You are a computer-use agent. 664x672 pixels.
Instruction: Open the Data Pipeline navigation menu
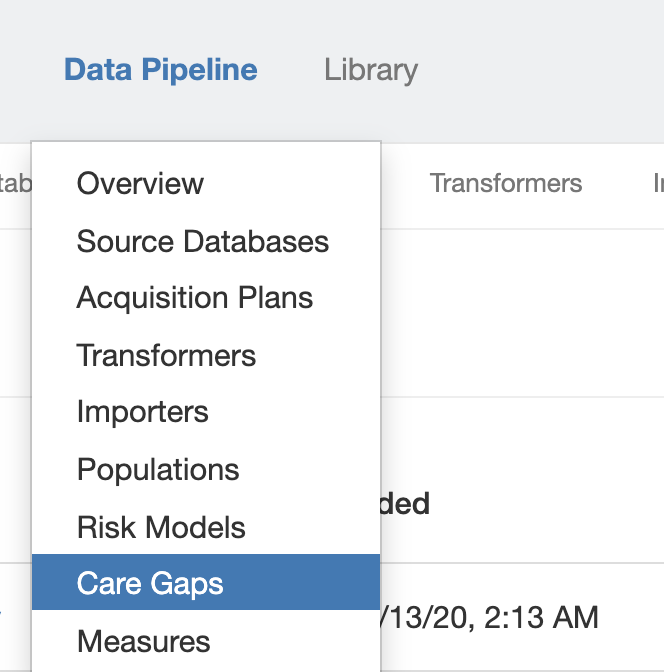point(160,70)
